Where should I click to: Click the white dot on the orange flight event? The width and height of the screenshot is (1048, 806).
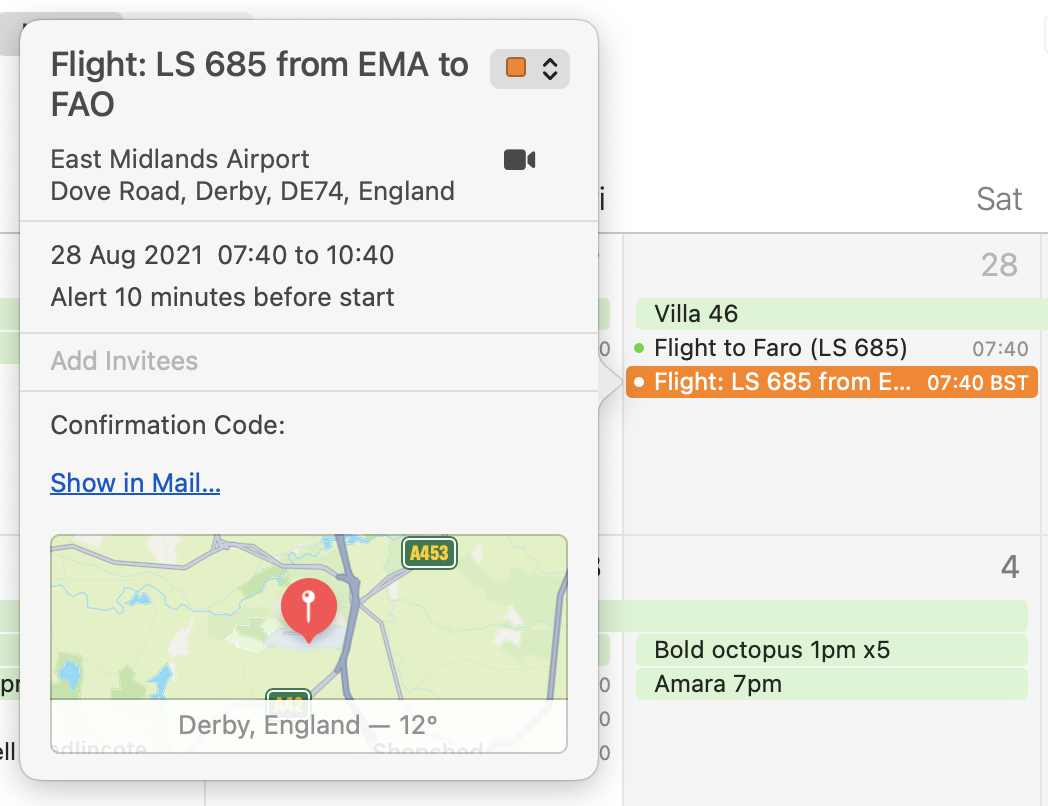639,382
